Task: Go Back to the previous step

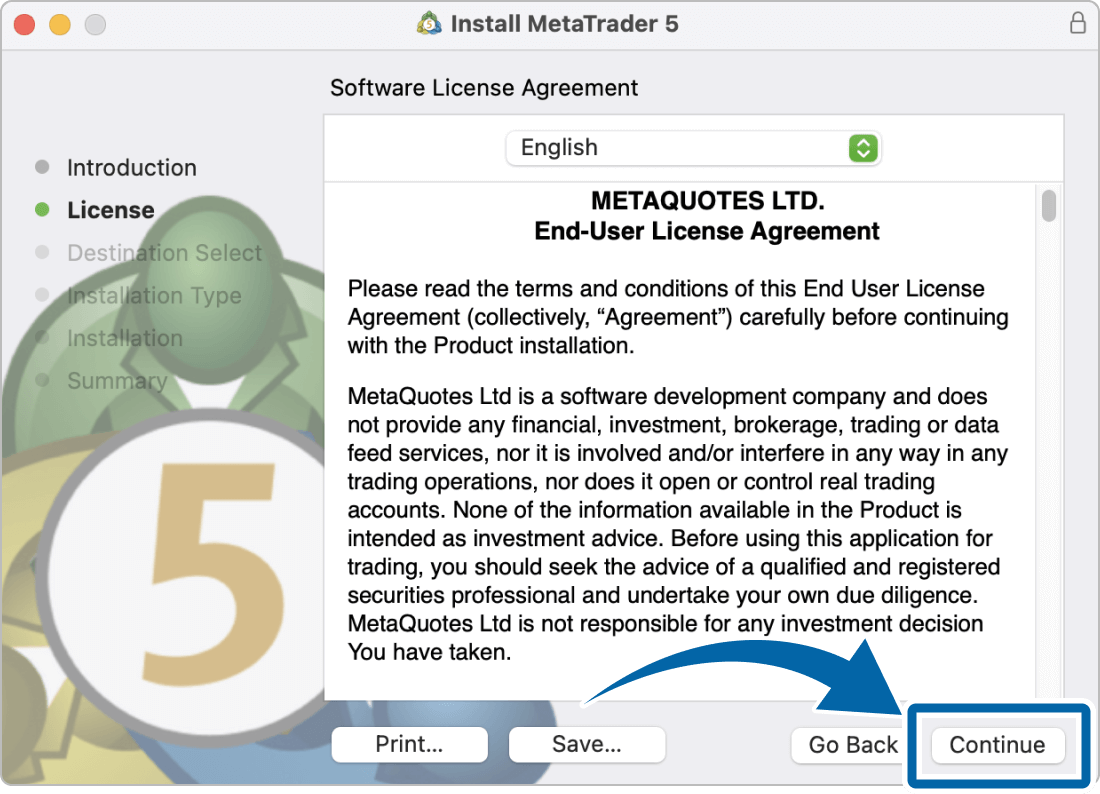Action: click(852, 744)
